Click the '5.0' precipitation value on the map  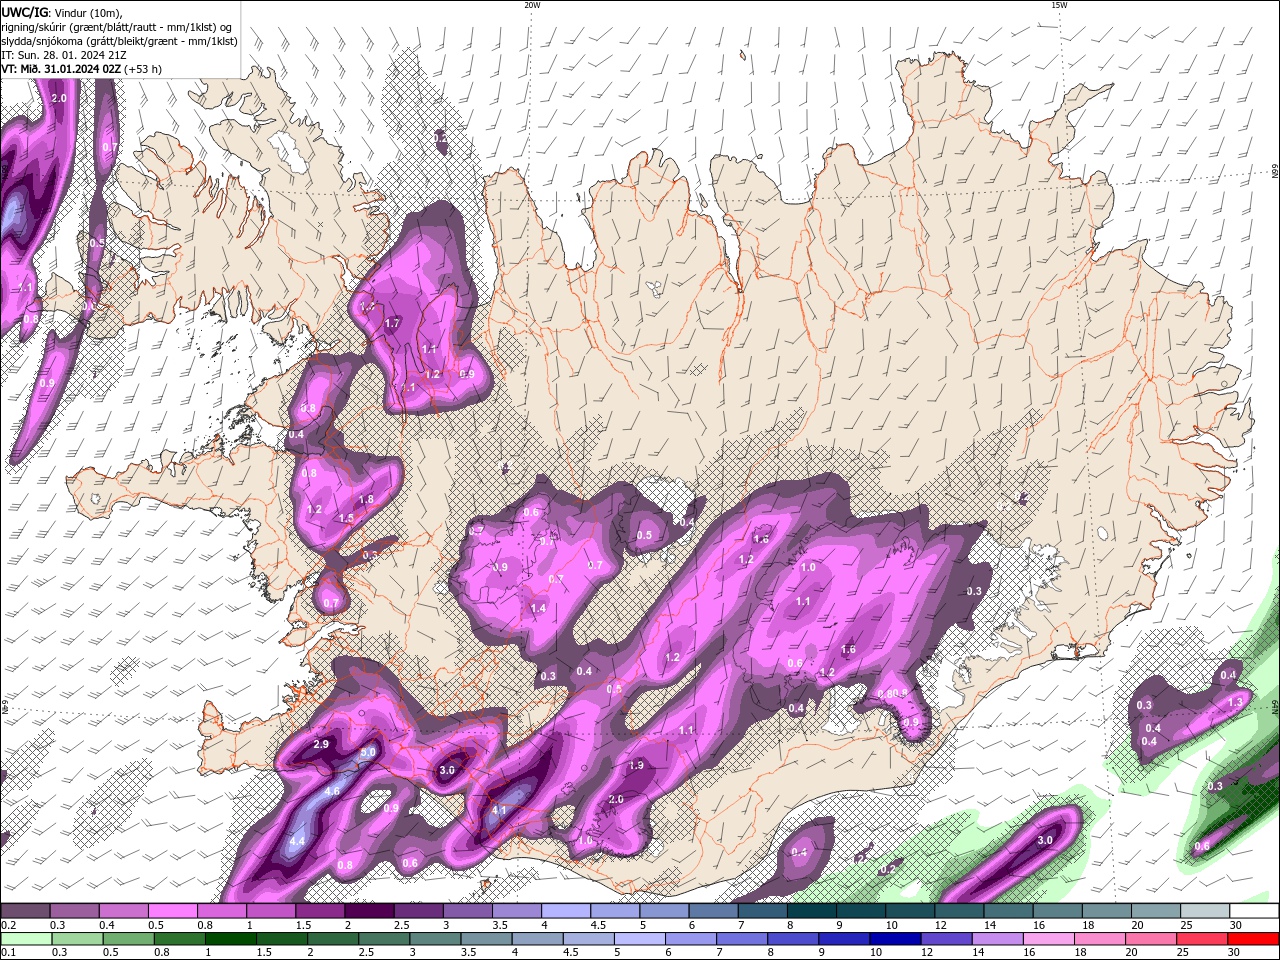[368, 752]
